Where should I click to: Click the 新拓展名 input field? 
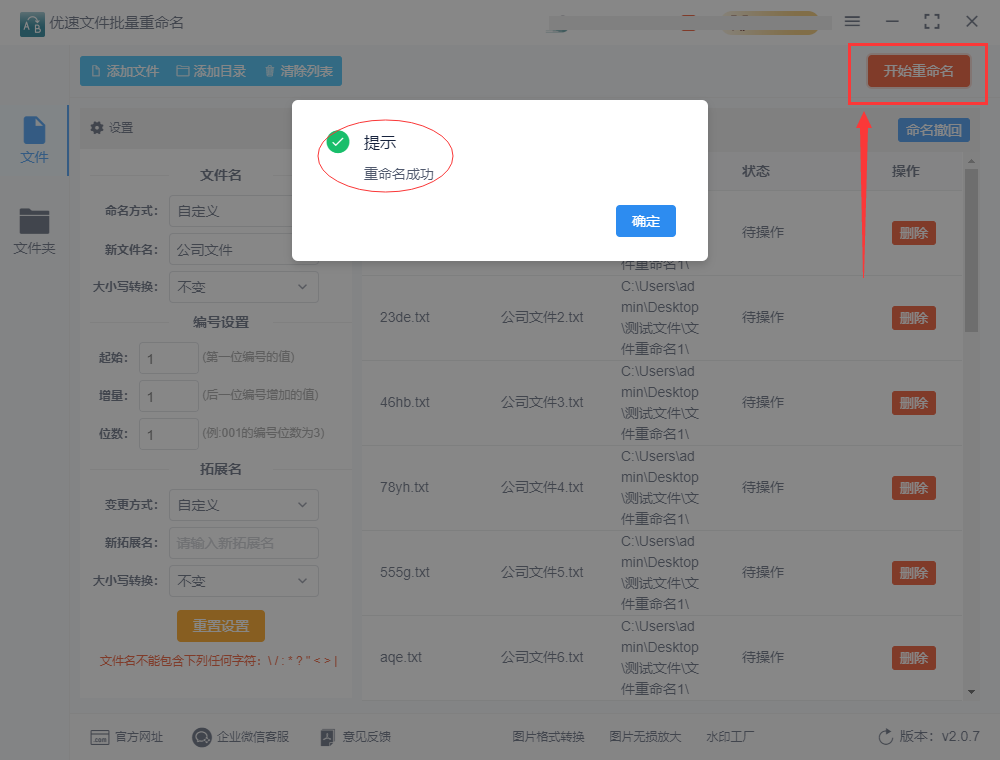244,543
